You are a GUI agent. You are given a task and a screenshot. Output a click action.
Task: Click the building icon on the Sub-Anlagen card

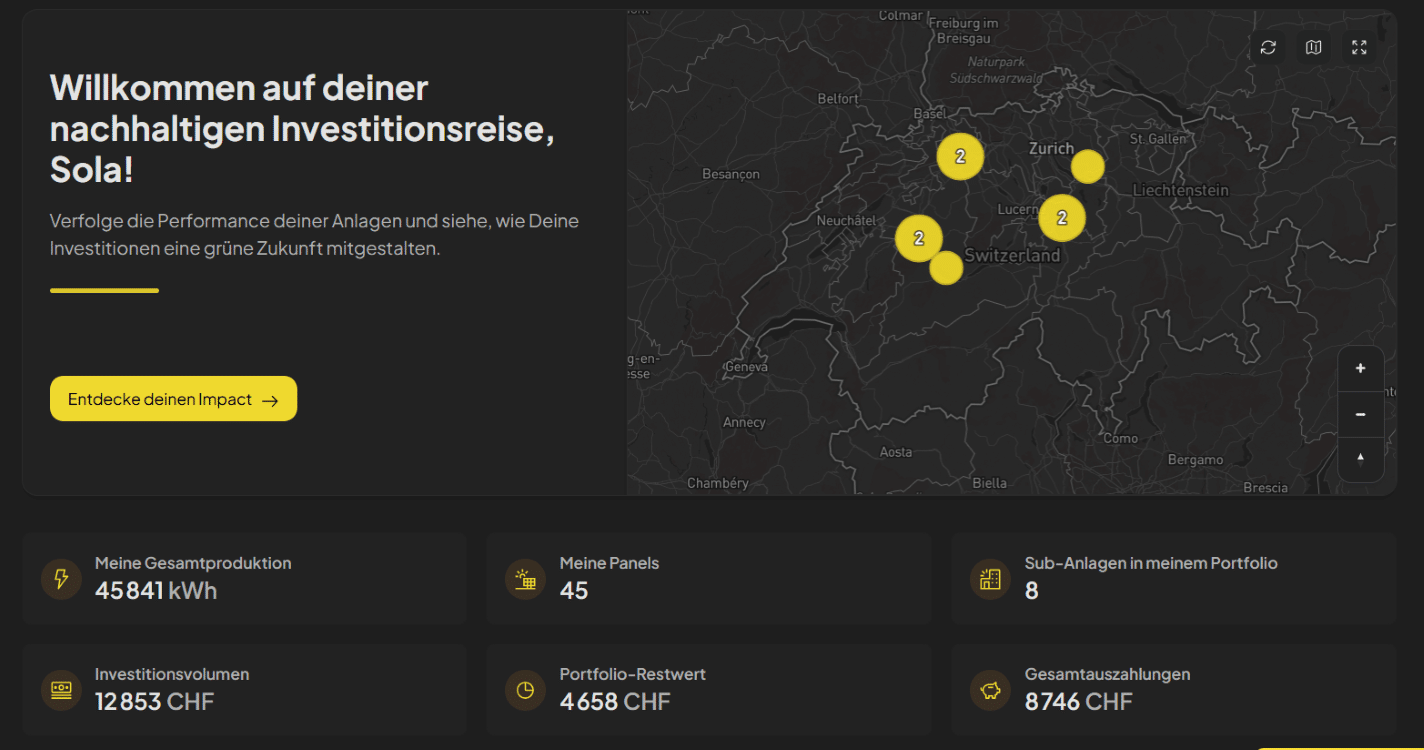click(990, 578)
